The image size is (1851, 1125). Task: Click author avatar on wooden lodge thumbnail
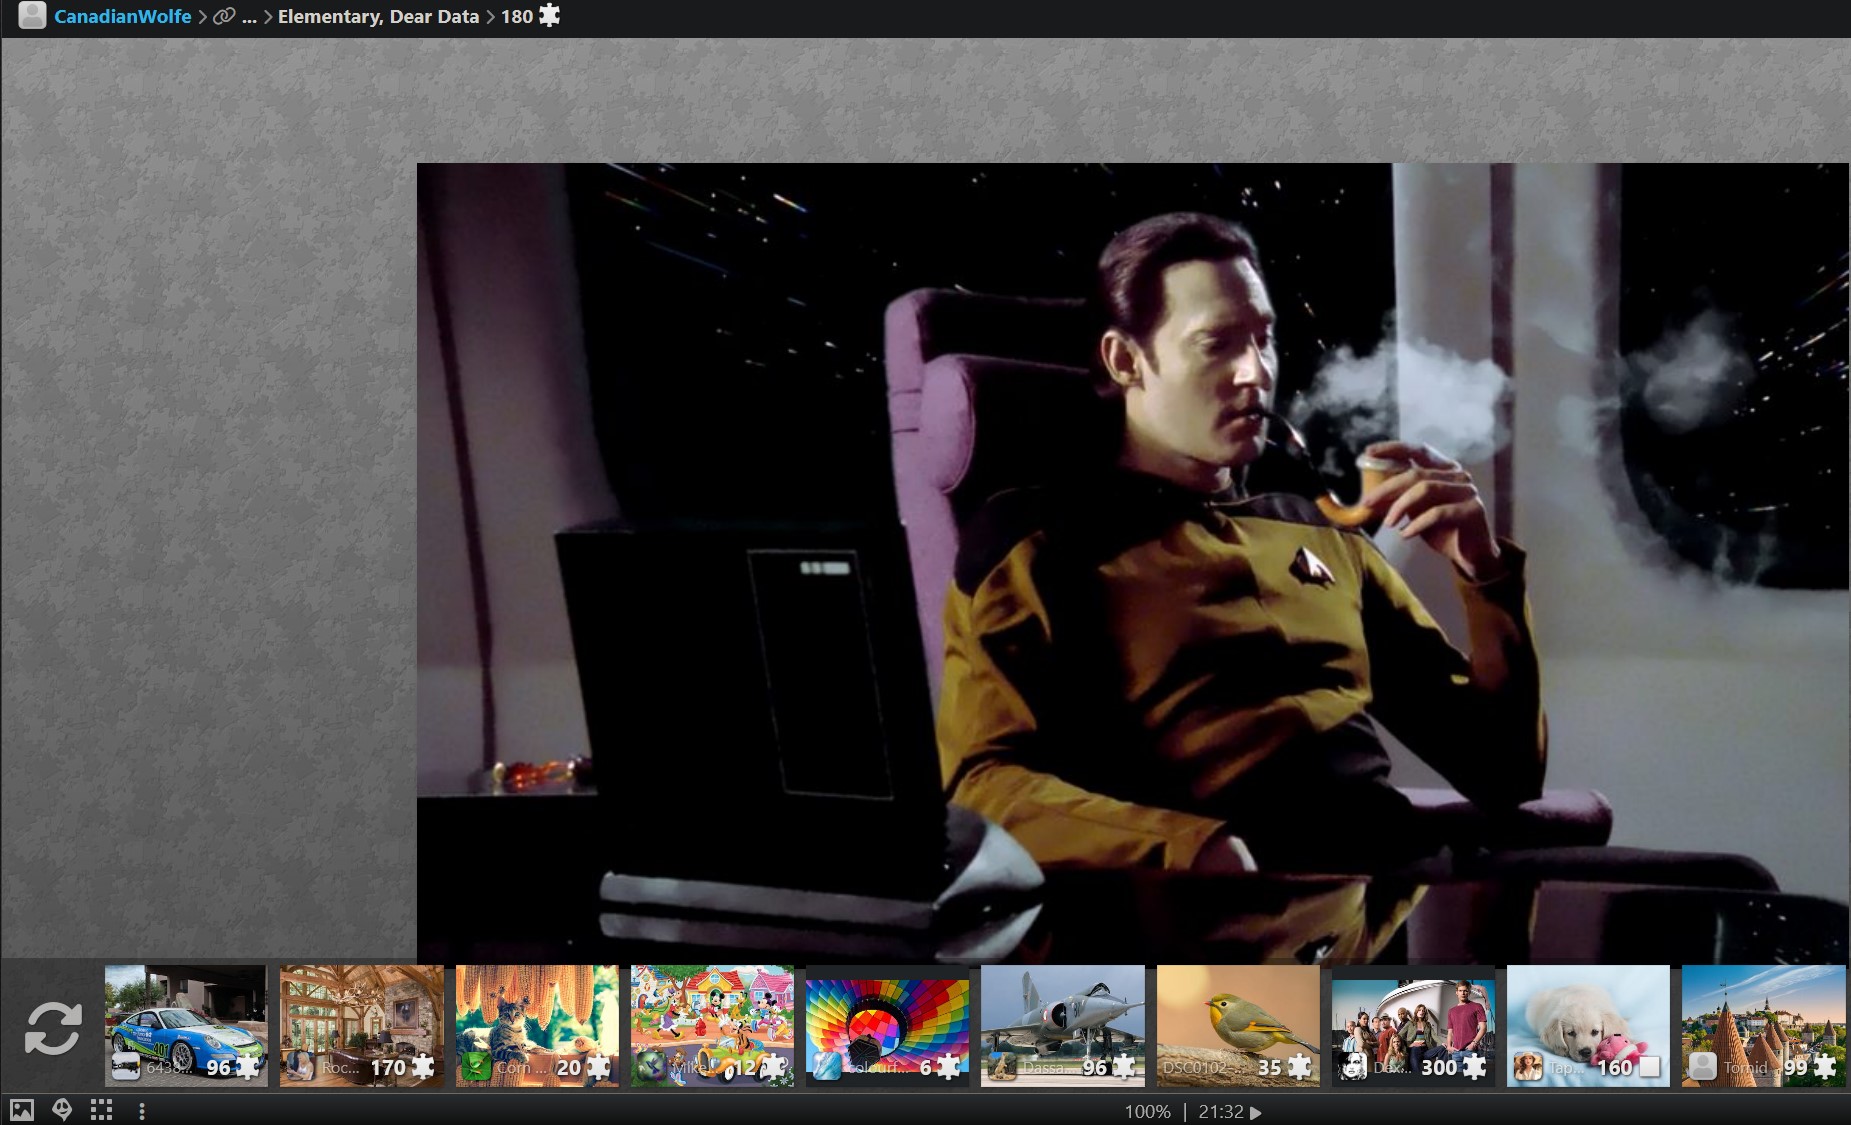click(300, 1067)
